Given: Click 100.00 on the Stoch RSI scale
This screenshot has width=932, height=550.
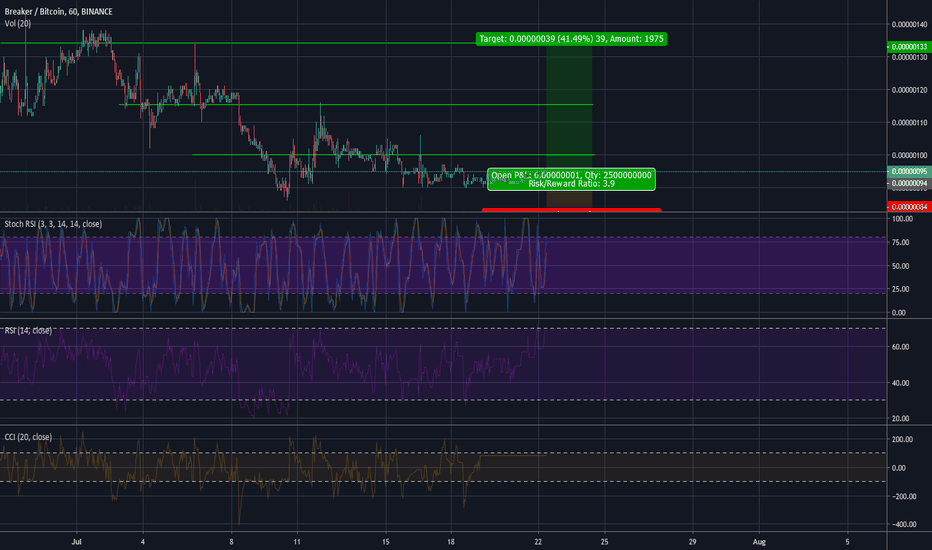Looking at the screenshot, I should 902,219.
